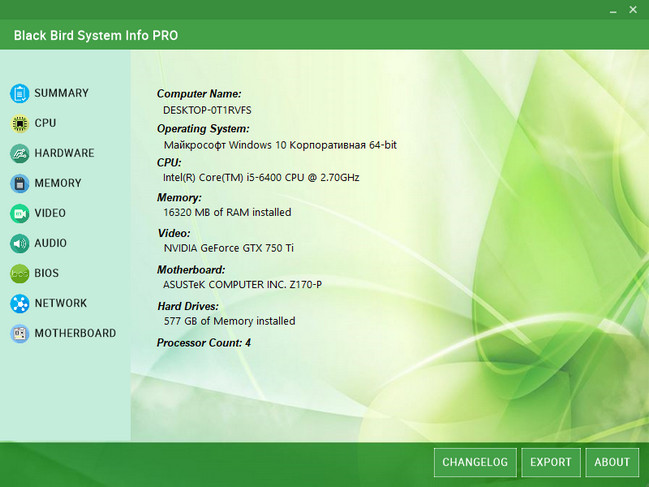Click the Video: heading in summary

click(174, 233)
